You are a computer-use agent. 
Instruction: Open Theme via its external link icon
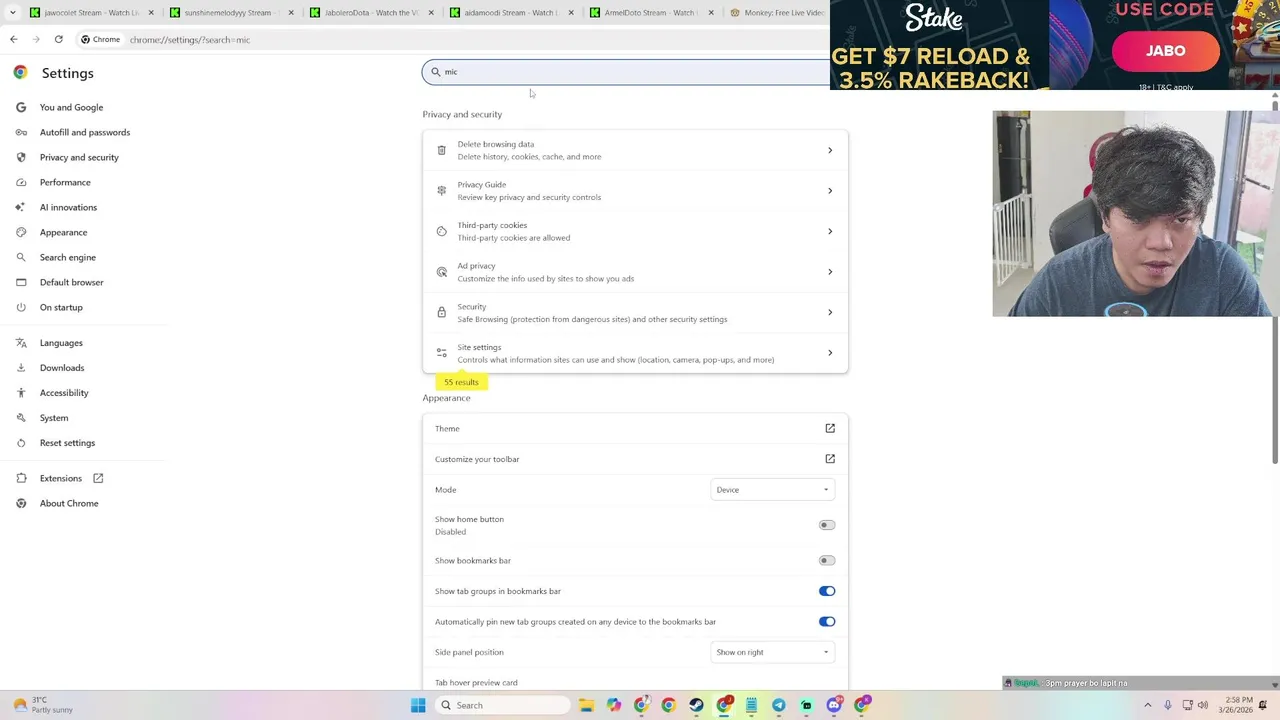pos(830,428)
